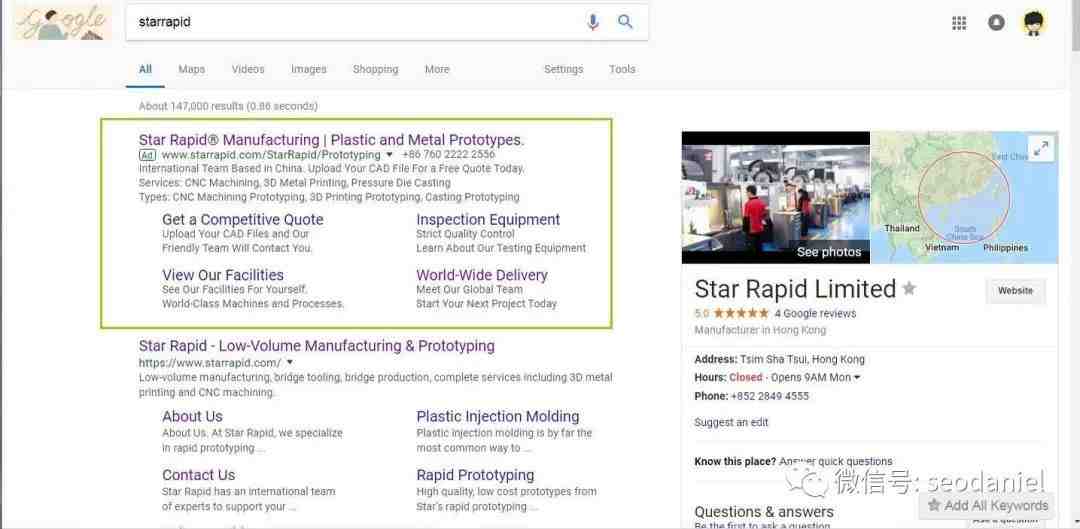Screen dimensions: 1080x529
Task: Switch to the Shopping tab
Action: click(375, 70)
